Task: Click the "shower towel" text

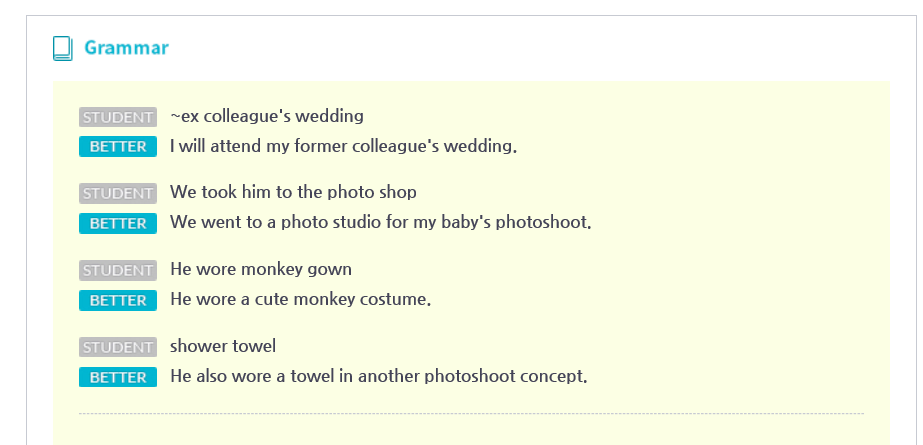Action: click(x=223, y=346)
